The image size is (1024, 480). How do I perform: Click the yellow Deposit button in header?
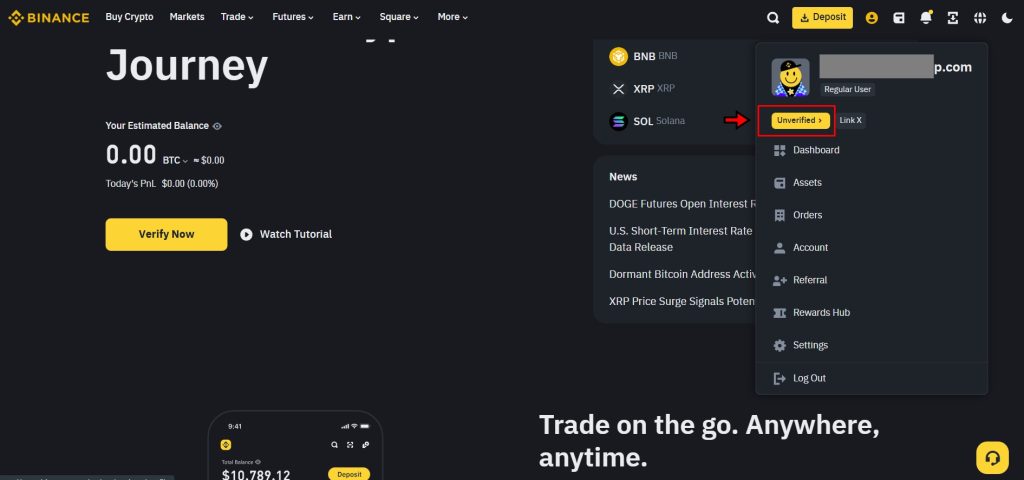[822, 18]
